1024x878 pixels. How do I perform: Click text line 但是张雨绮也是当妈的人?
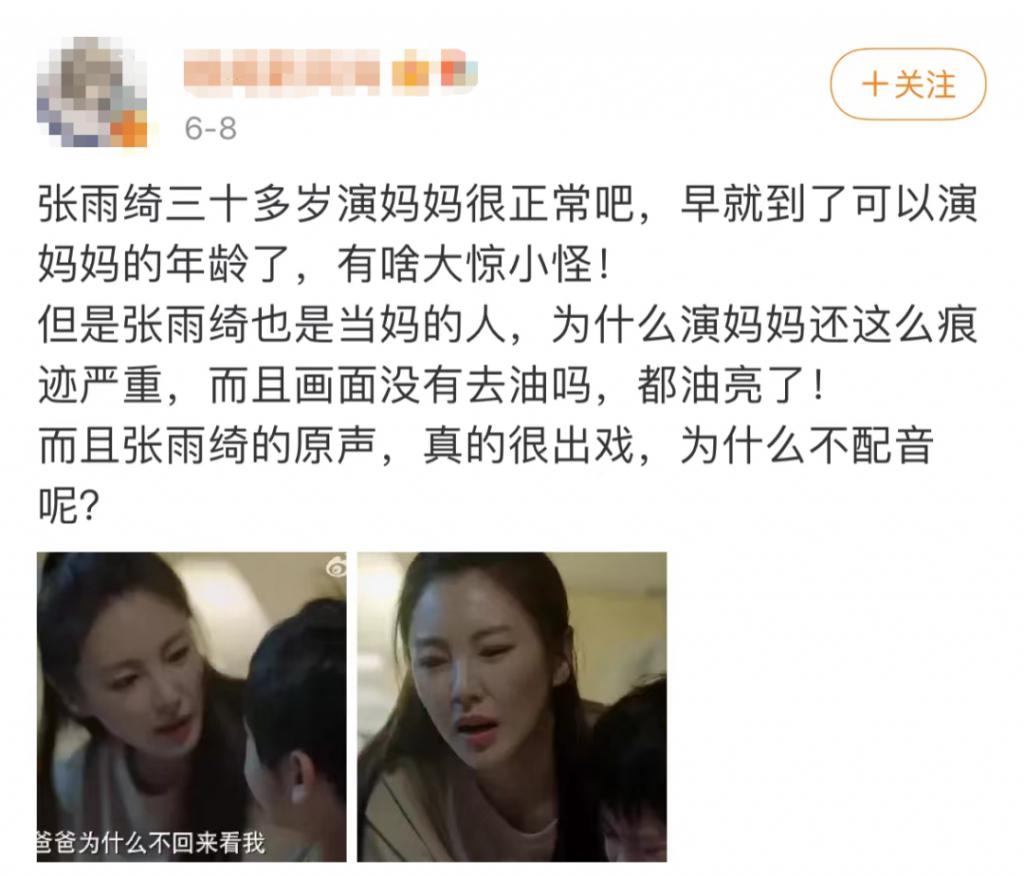[507, 324]
